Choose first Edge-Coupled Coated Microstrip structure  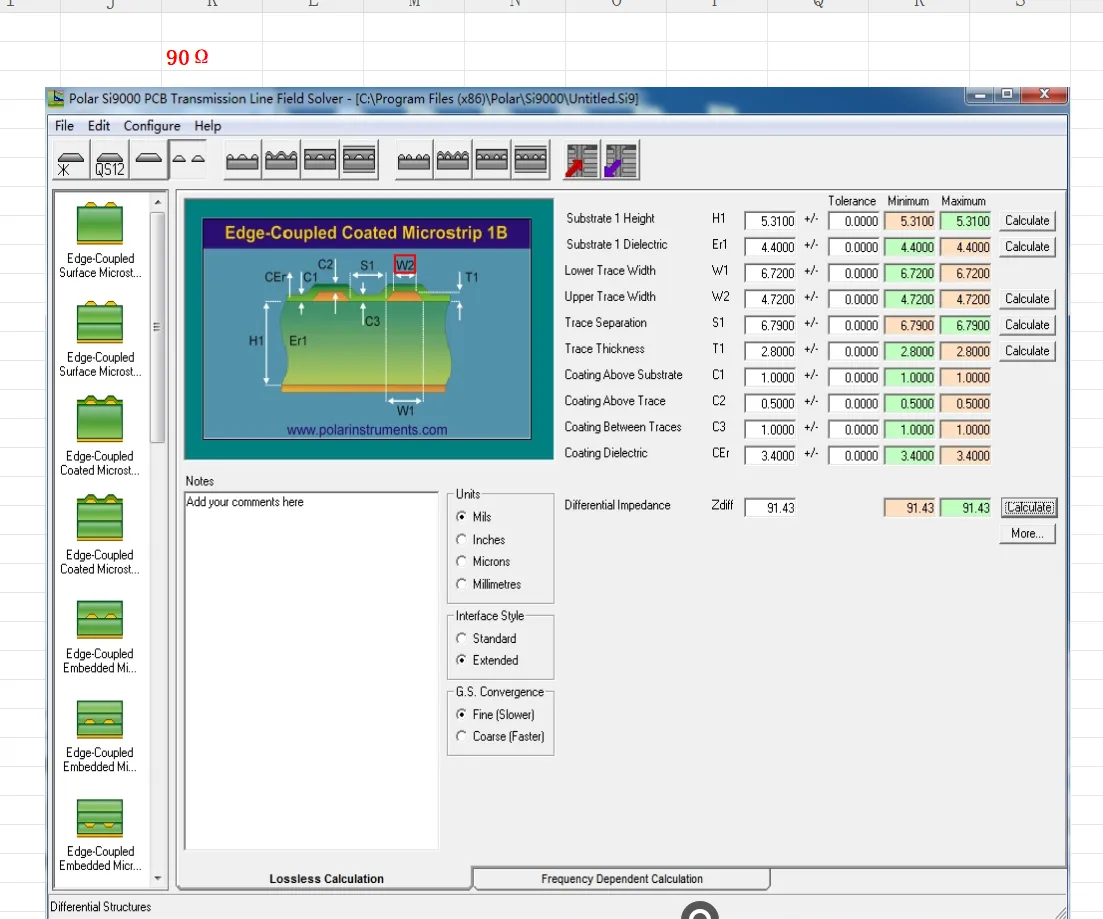(100, 438)
